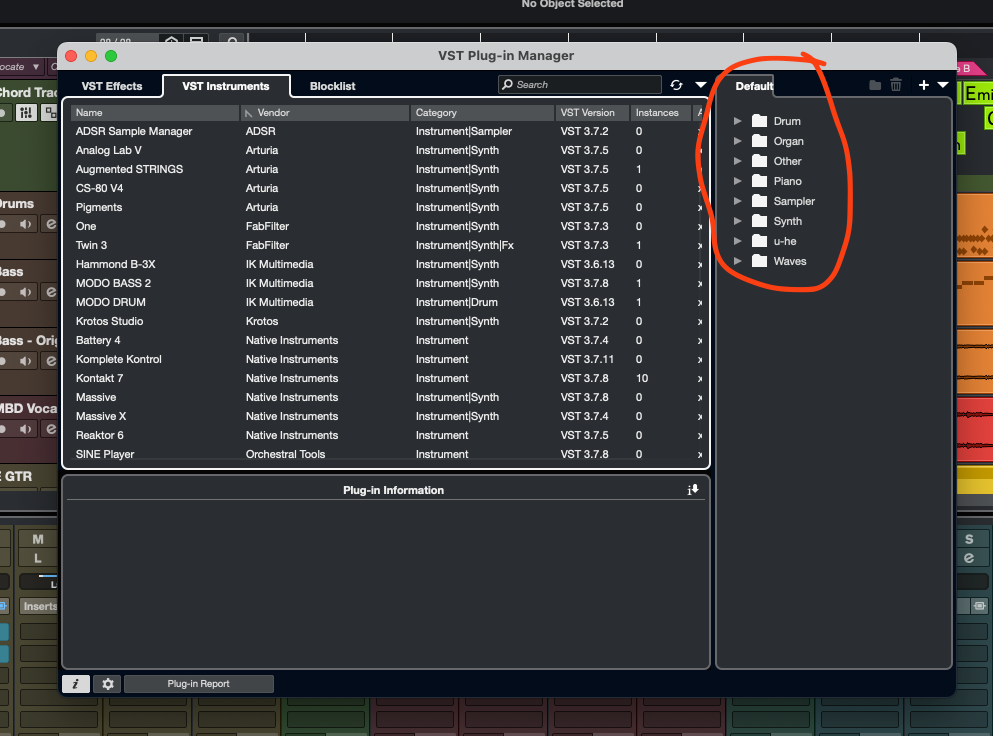Expand the Other folder
This screenshot has width=993, height=736.
(737, 161)
